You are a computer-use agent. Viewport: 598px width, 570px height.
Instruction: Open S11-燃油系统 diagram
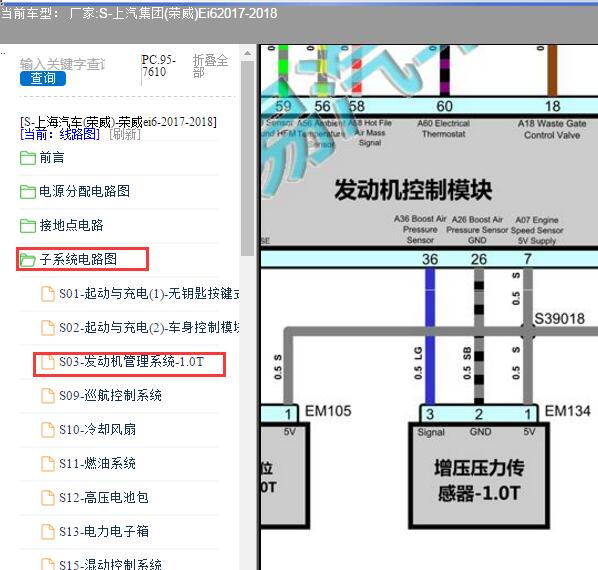(x=97, y=463)
